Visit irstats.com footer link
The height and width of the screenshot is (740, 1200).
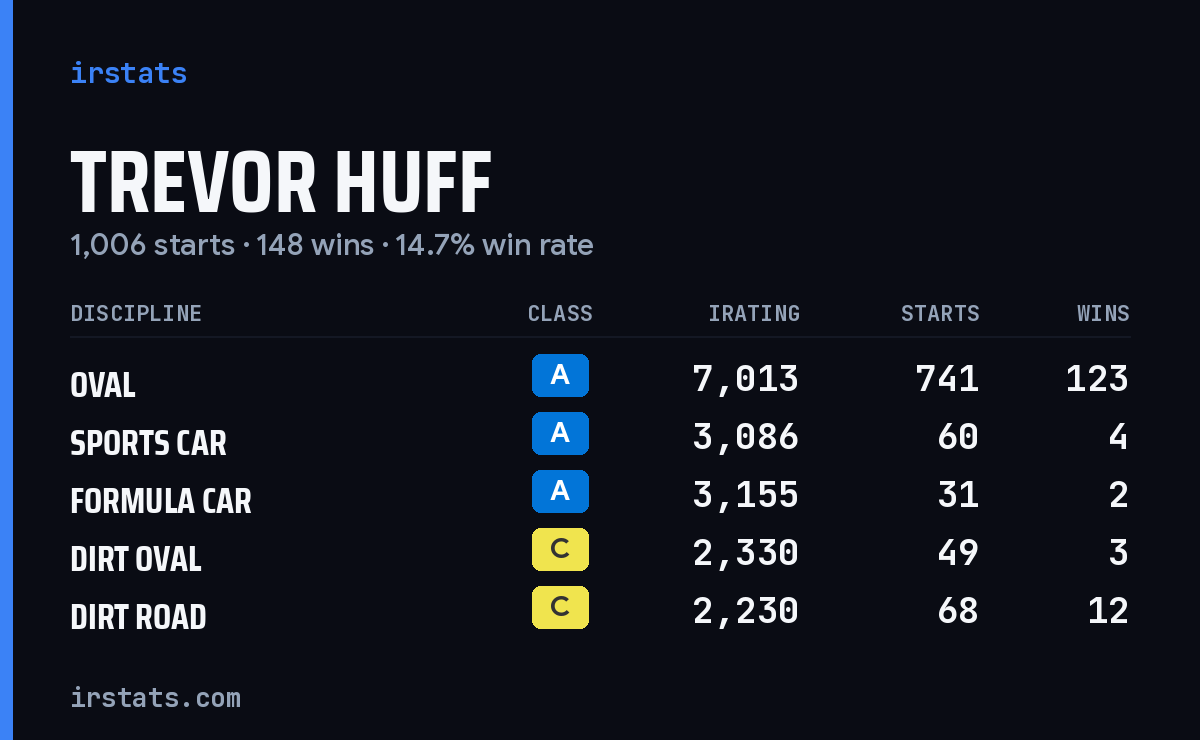[x=155, y=697]
